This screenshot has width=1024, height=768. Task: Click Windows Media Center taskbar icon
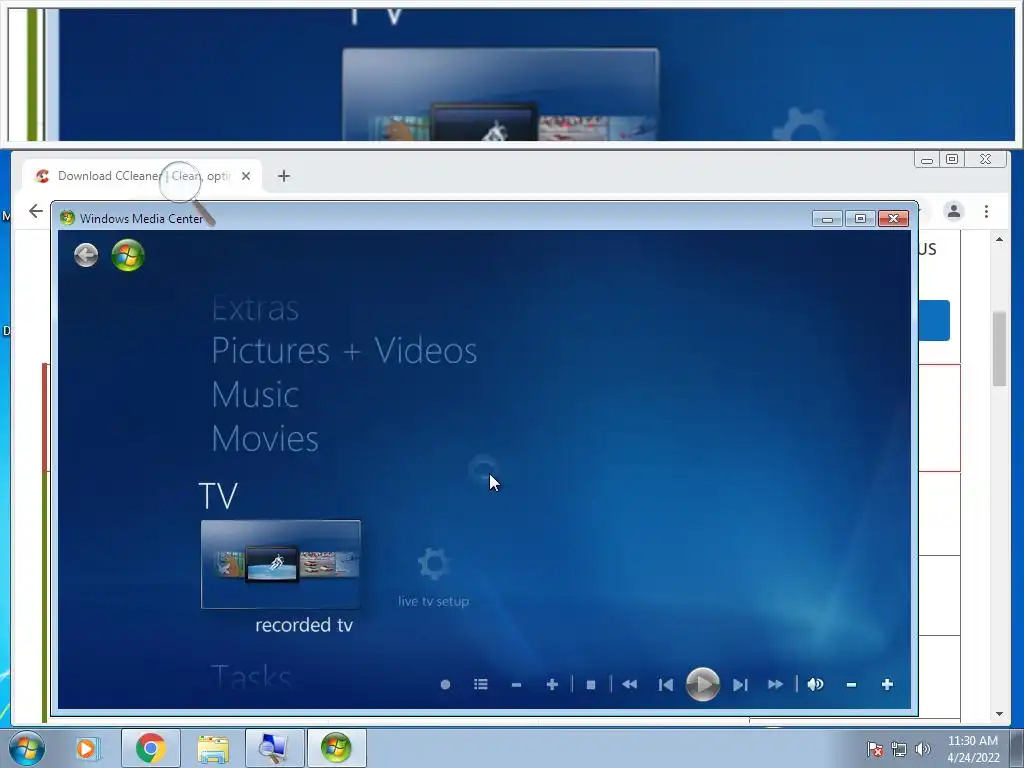pyautogui.click(x=336, y=748)
